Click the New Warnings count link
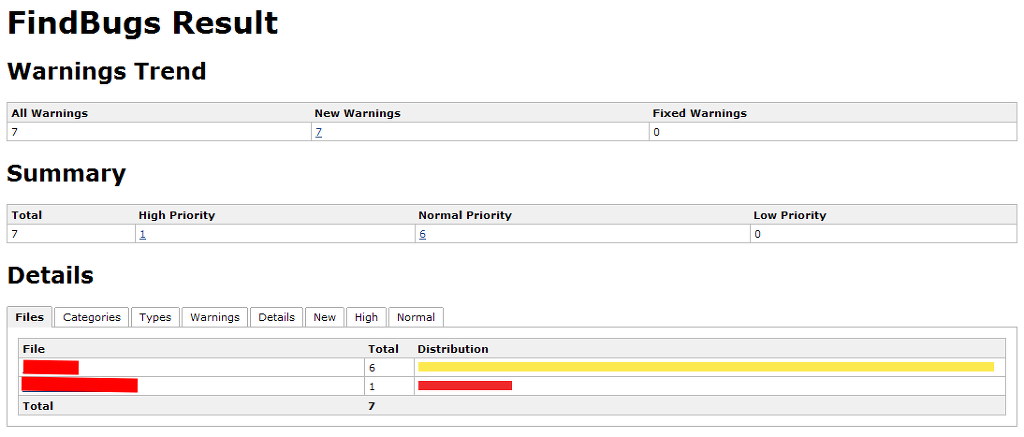Image resolution: width=1024 pixels, height=437 pixels. coord(318,132)
